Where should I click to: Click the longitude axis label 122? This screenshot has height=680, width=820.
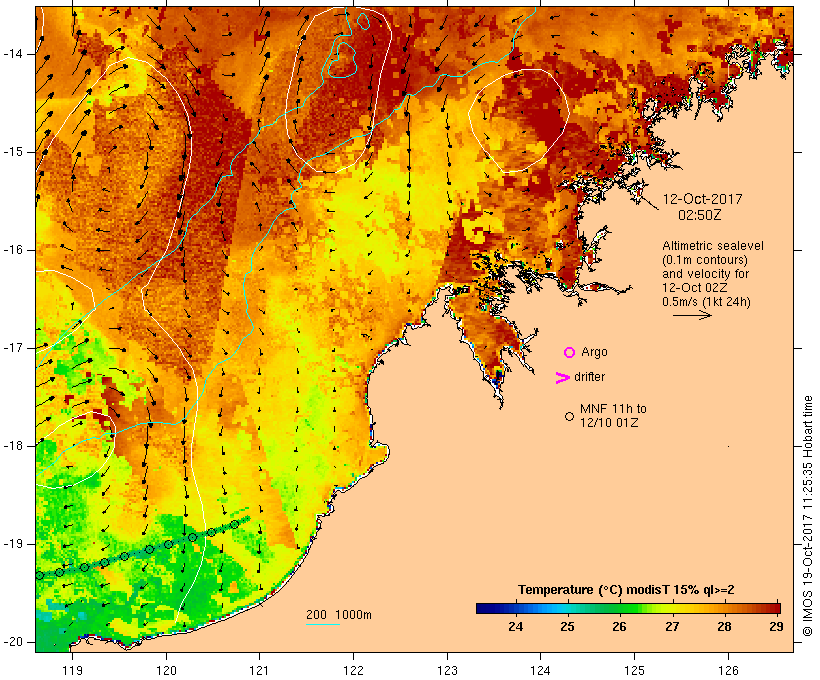point(353,671)
